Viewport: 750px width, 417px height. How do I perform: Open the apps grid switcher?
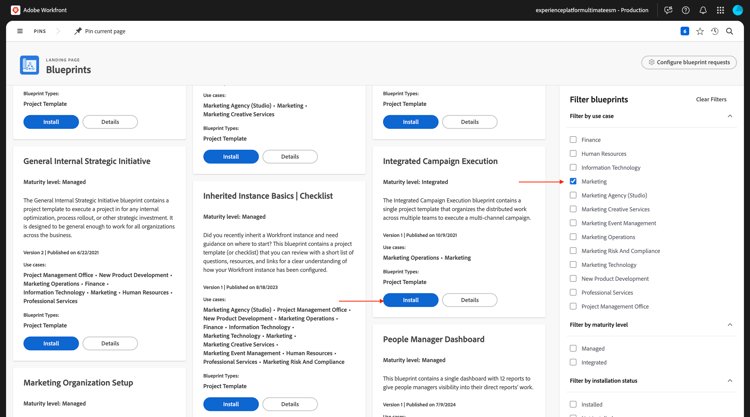(720, 10)
